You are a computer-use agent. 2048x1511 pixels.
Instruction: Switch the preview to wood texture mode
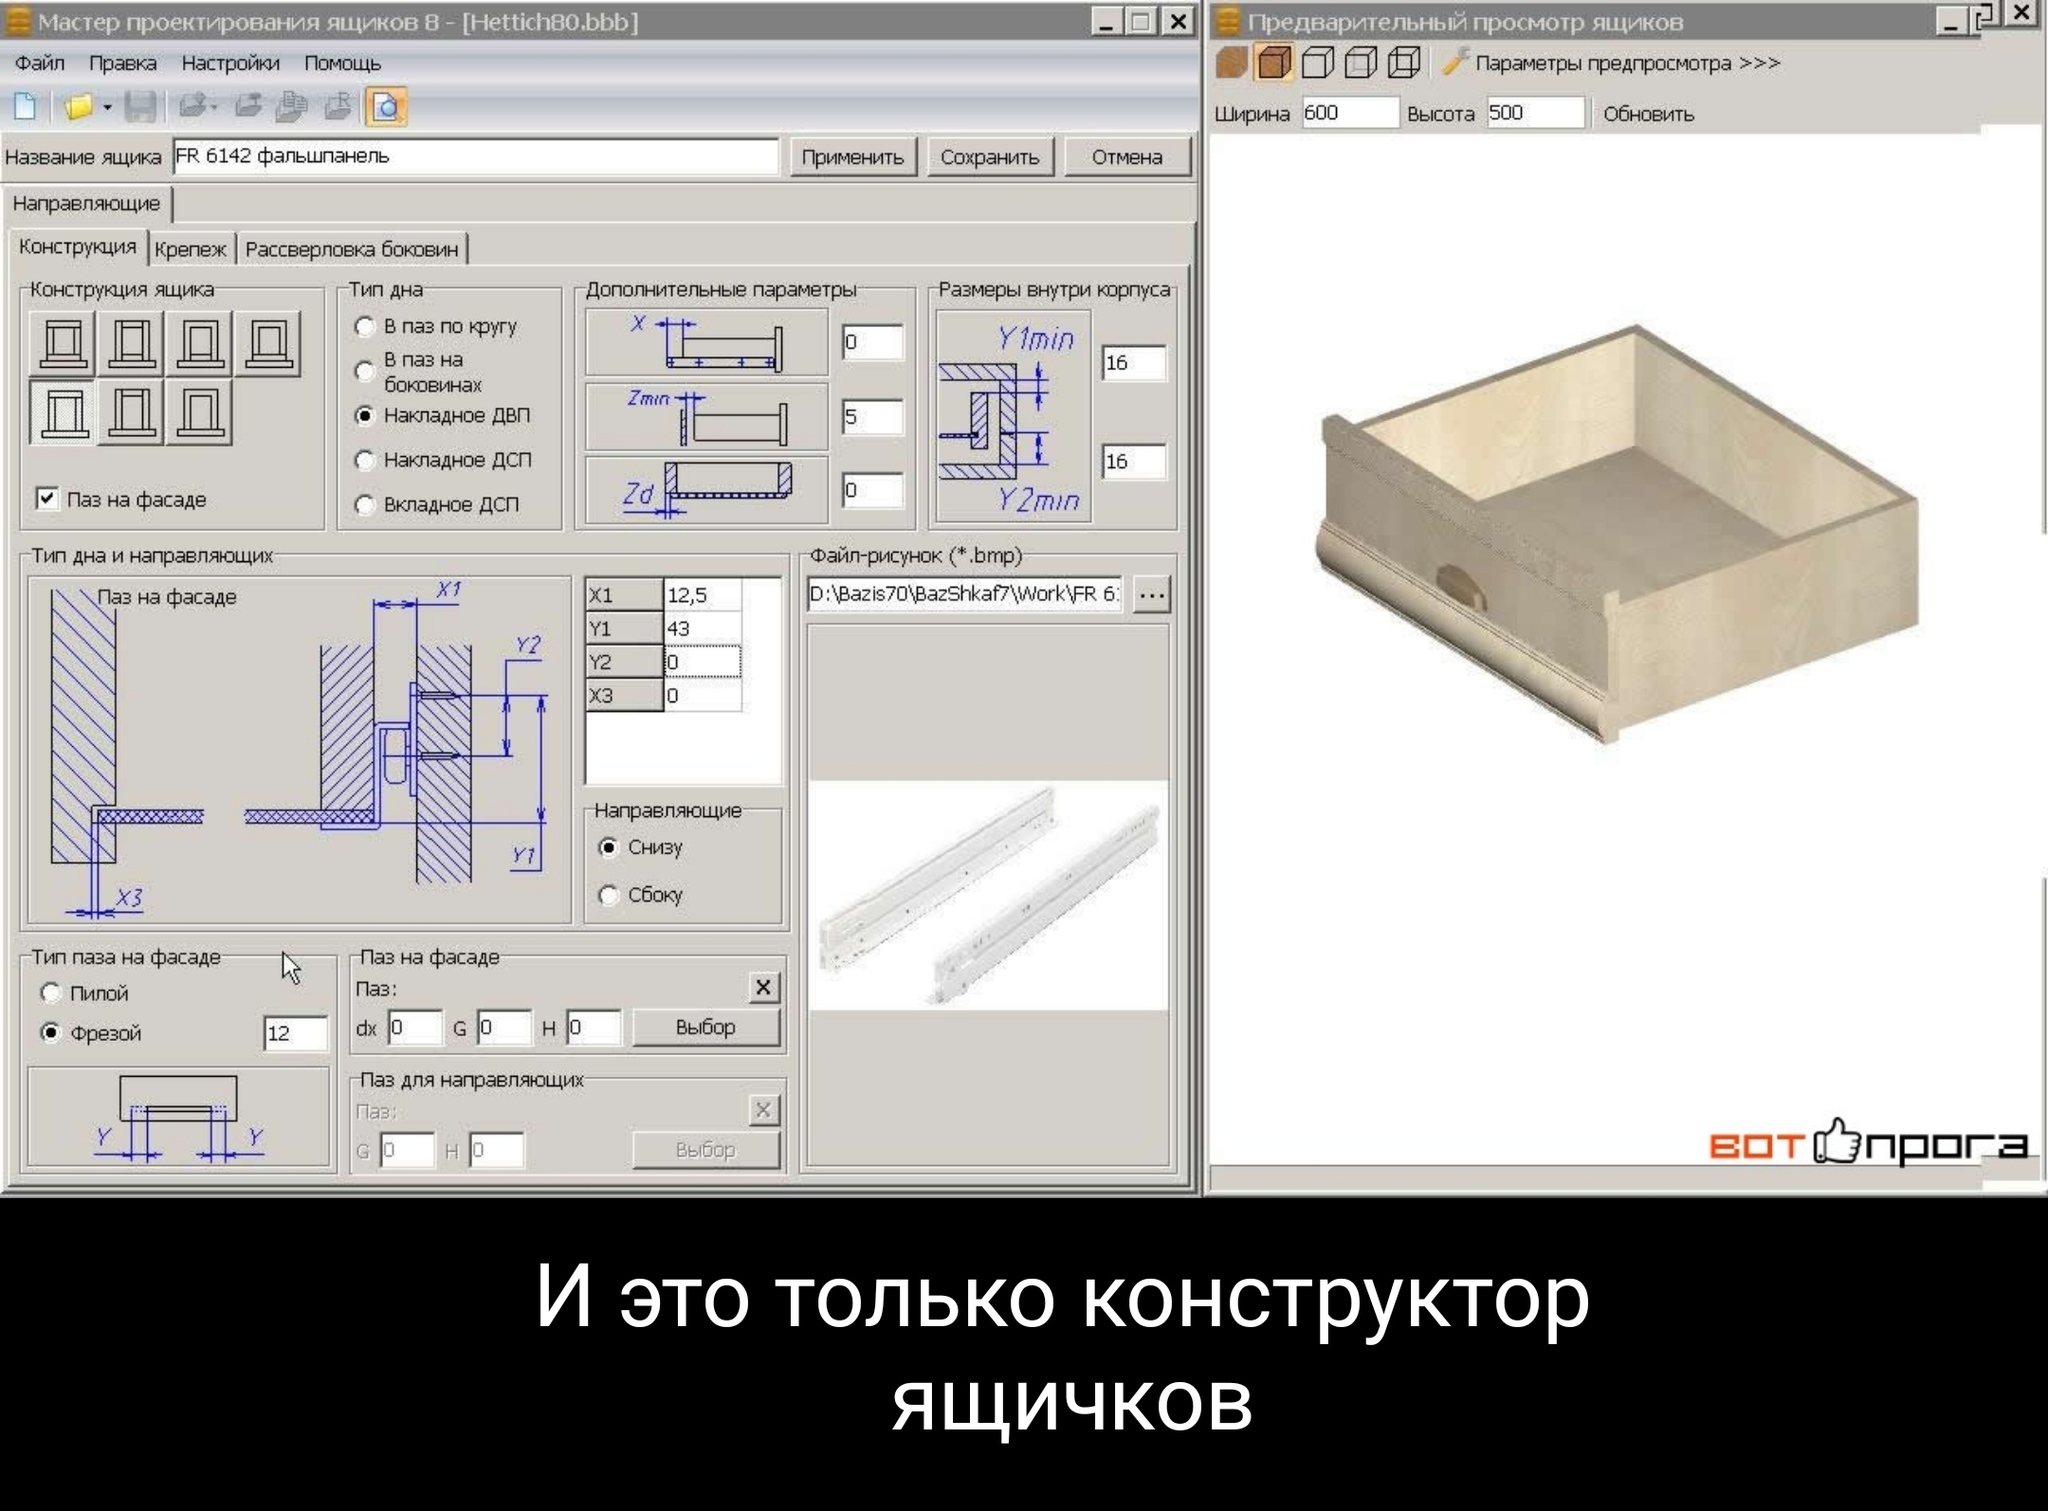click(x=1231, y=63)
